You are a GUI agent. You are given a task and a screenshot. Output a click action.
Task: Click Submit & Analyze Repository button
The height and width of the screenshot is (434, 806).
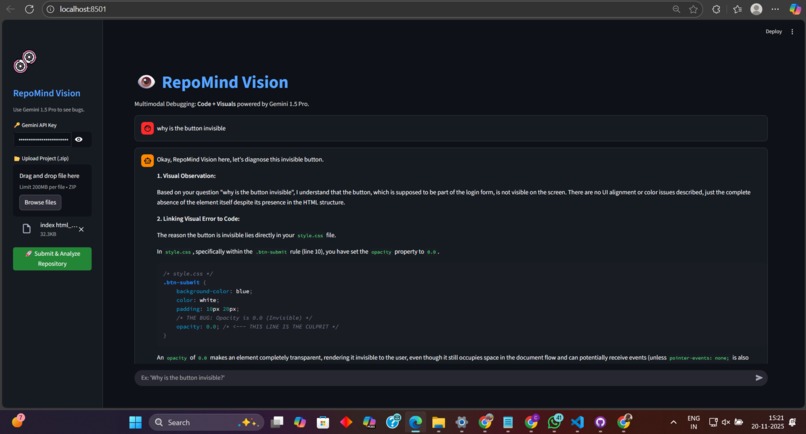pyautogui.click(x=52, y=259)
